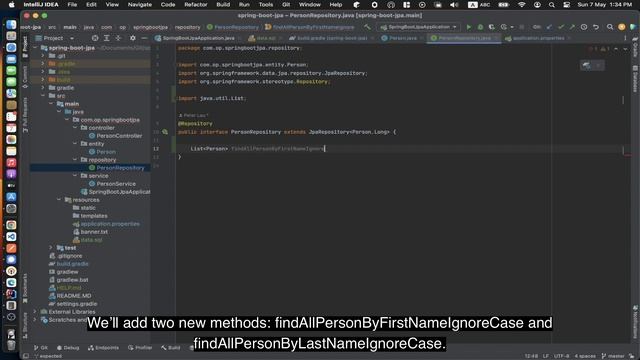Expand all icon in Project panel header
Image resolution: width=640 pixels, height=360 pixels.
tap(107, 38)
